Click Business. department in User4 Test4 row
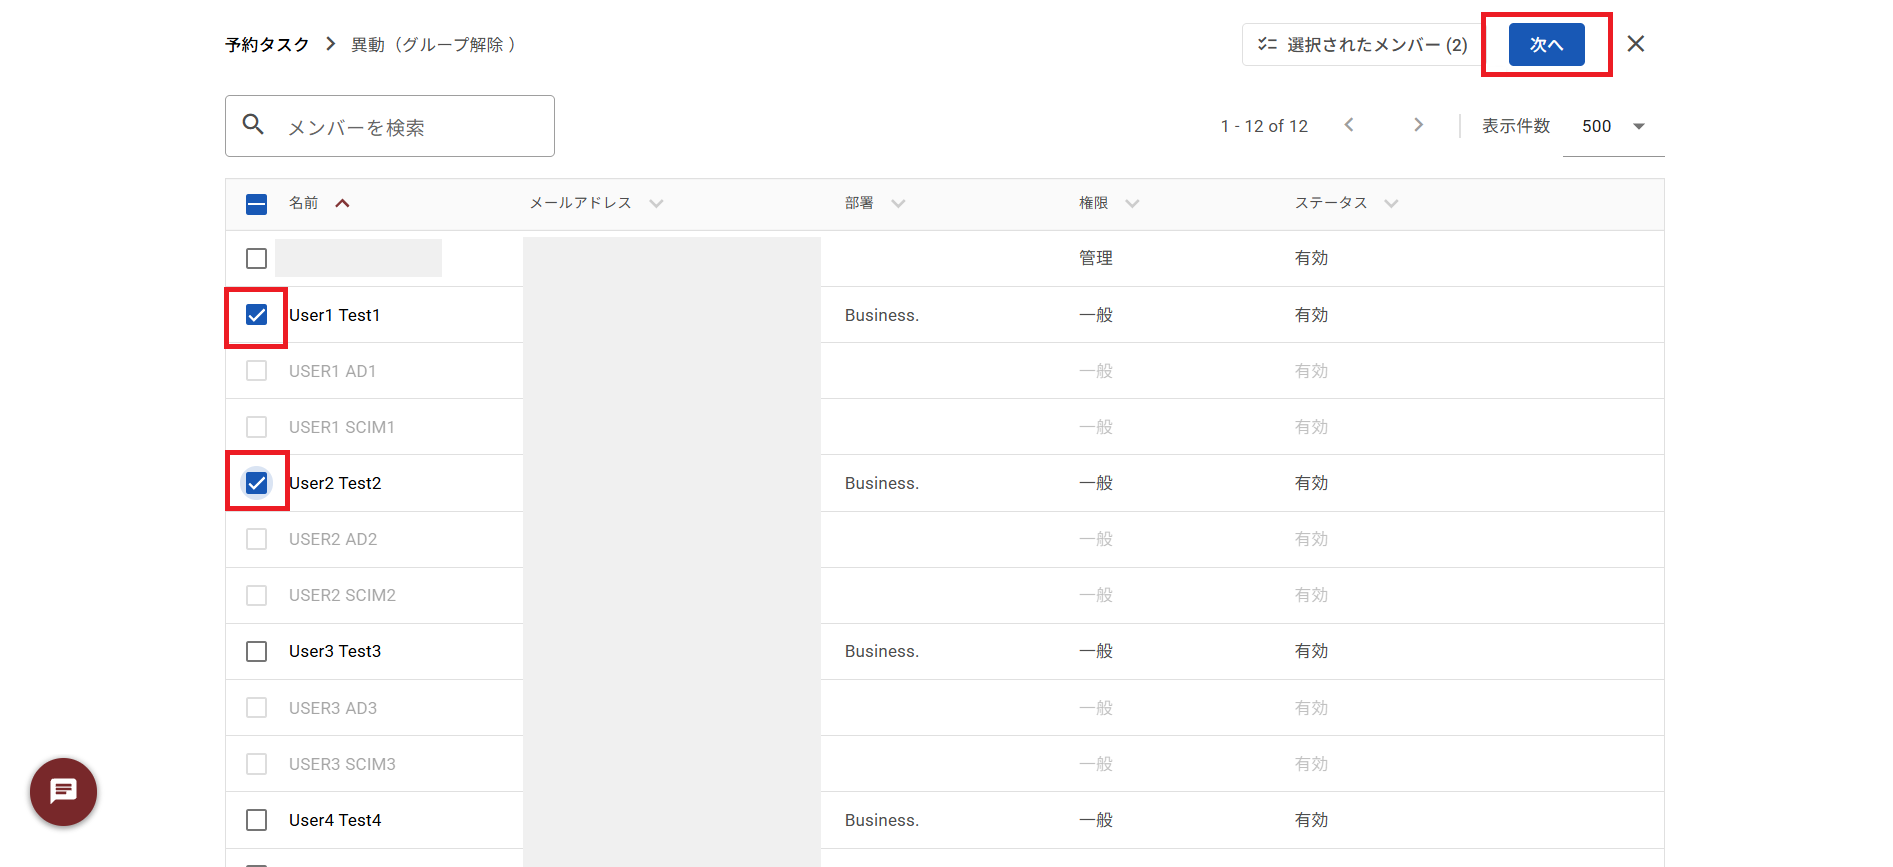 pos(882,820)
